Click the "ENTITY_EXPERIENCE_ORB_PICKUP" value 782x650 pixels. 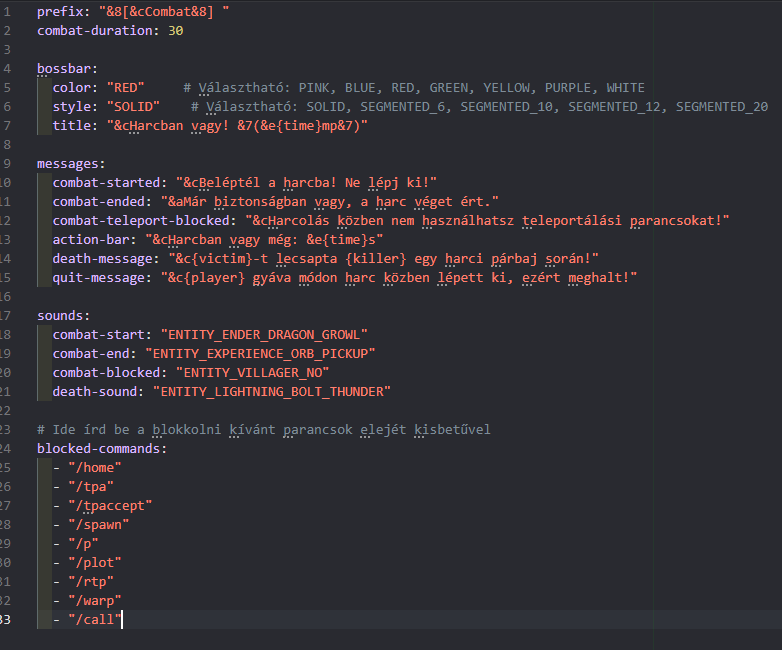[260, 354]
